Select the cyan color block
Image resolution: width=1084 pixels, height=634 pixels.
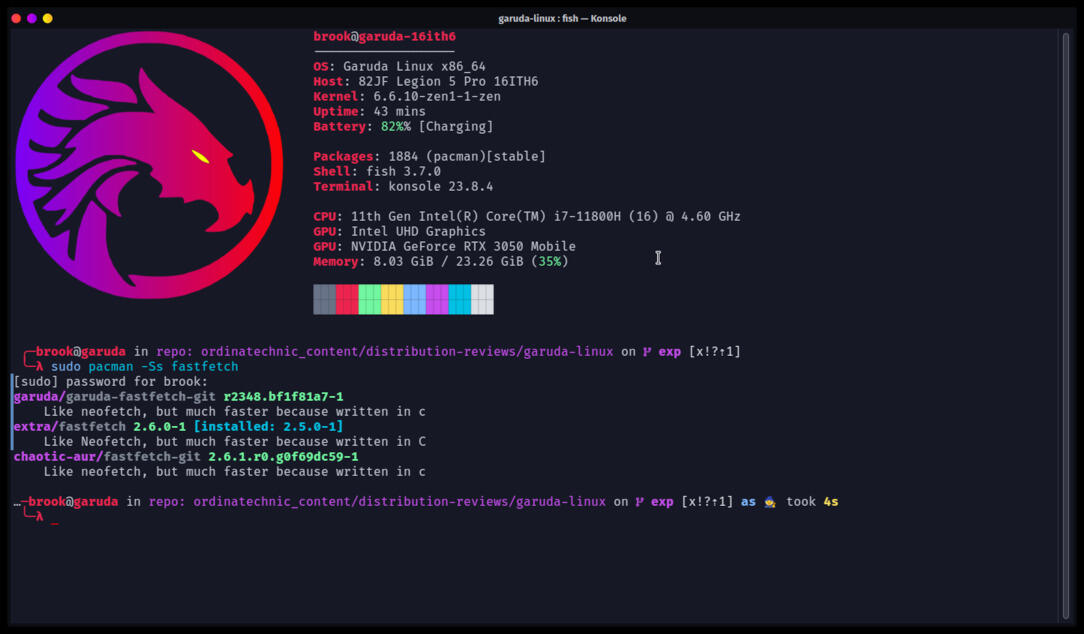[460, 299]
